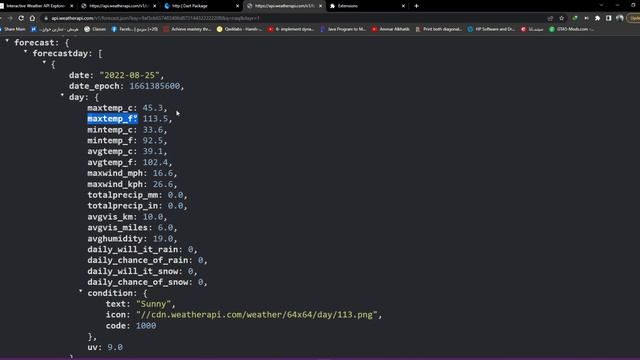Switch to the second weatherapi tab
Image resolution: width=640 pixels, height=360 pixels.
118,6
